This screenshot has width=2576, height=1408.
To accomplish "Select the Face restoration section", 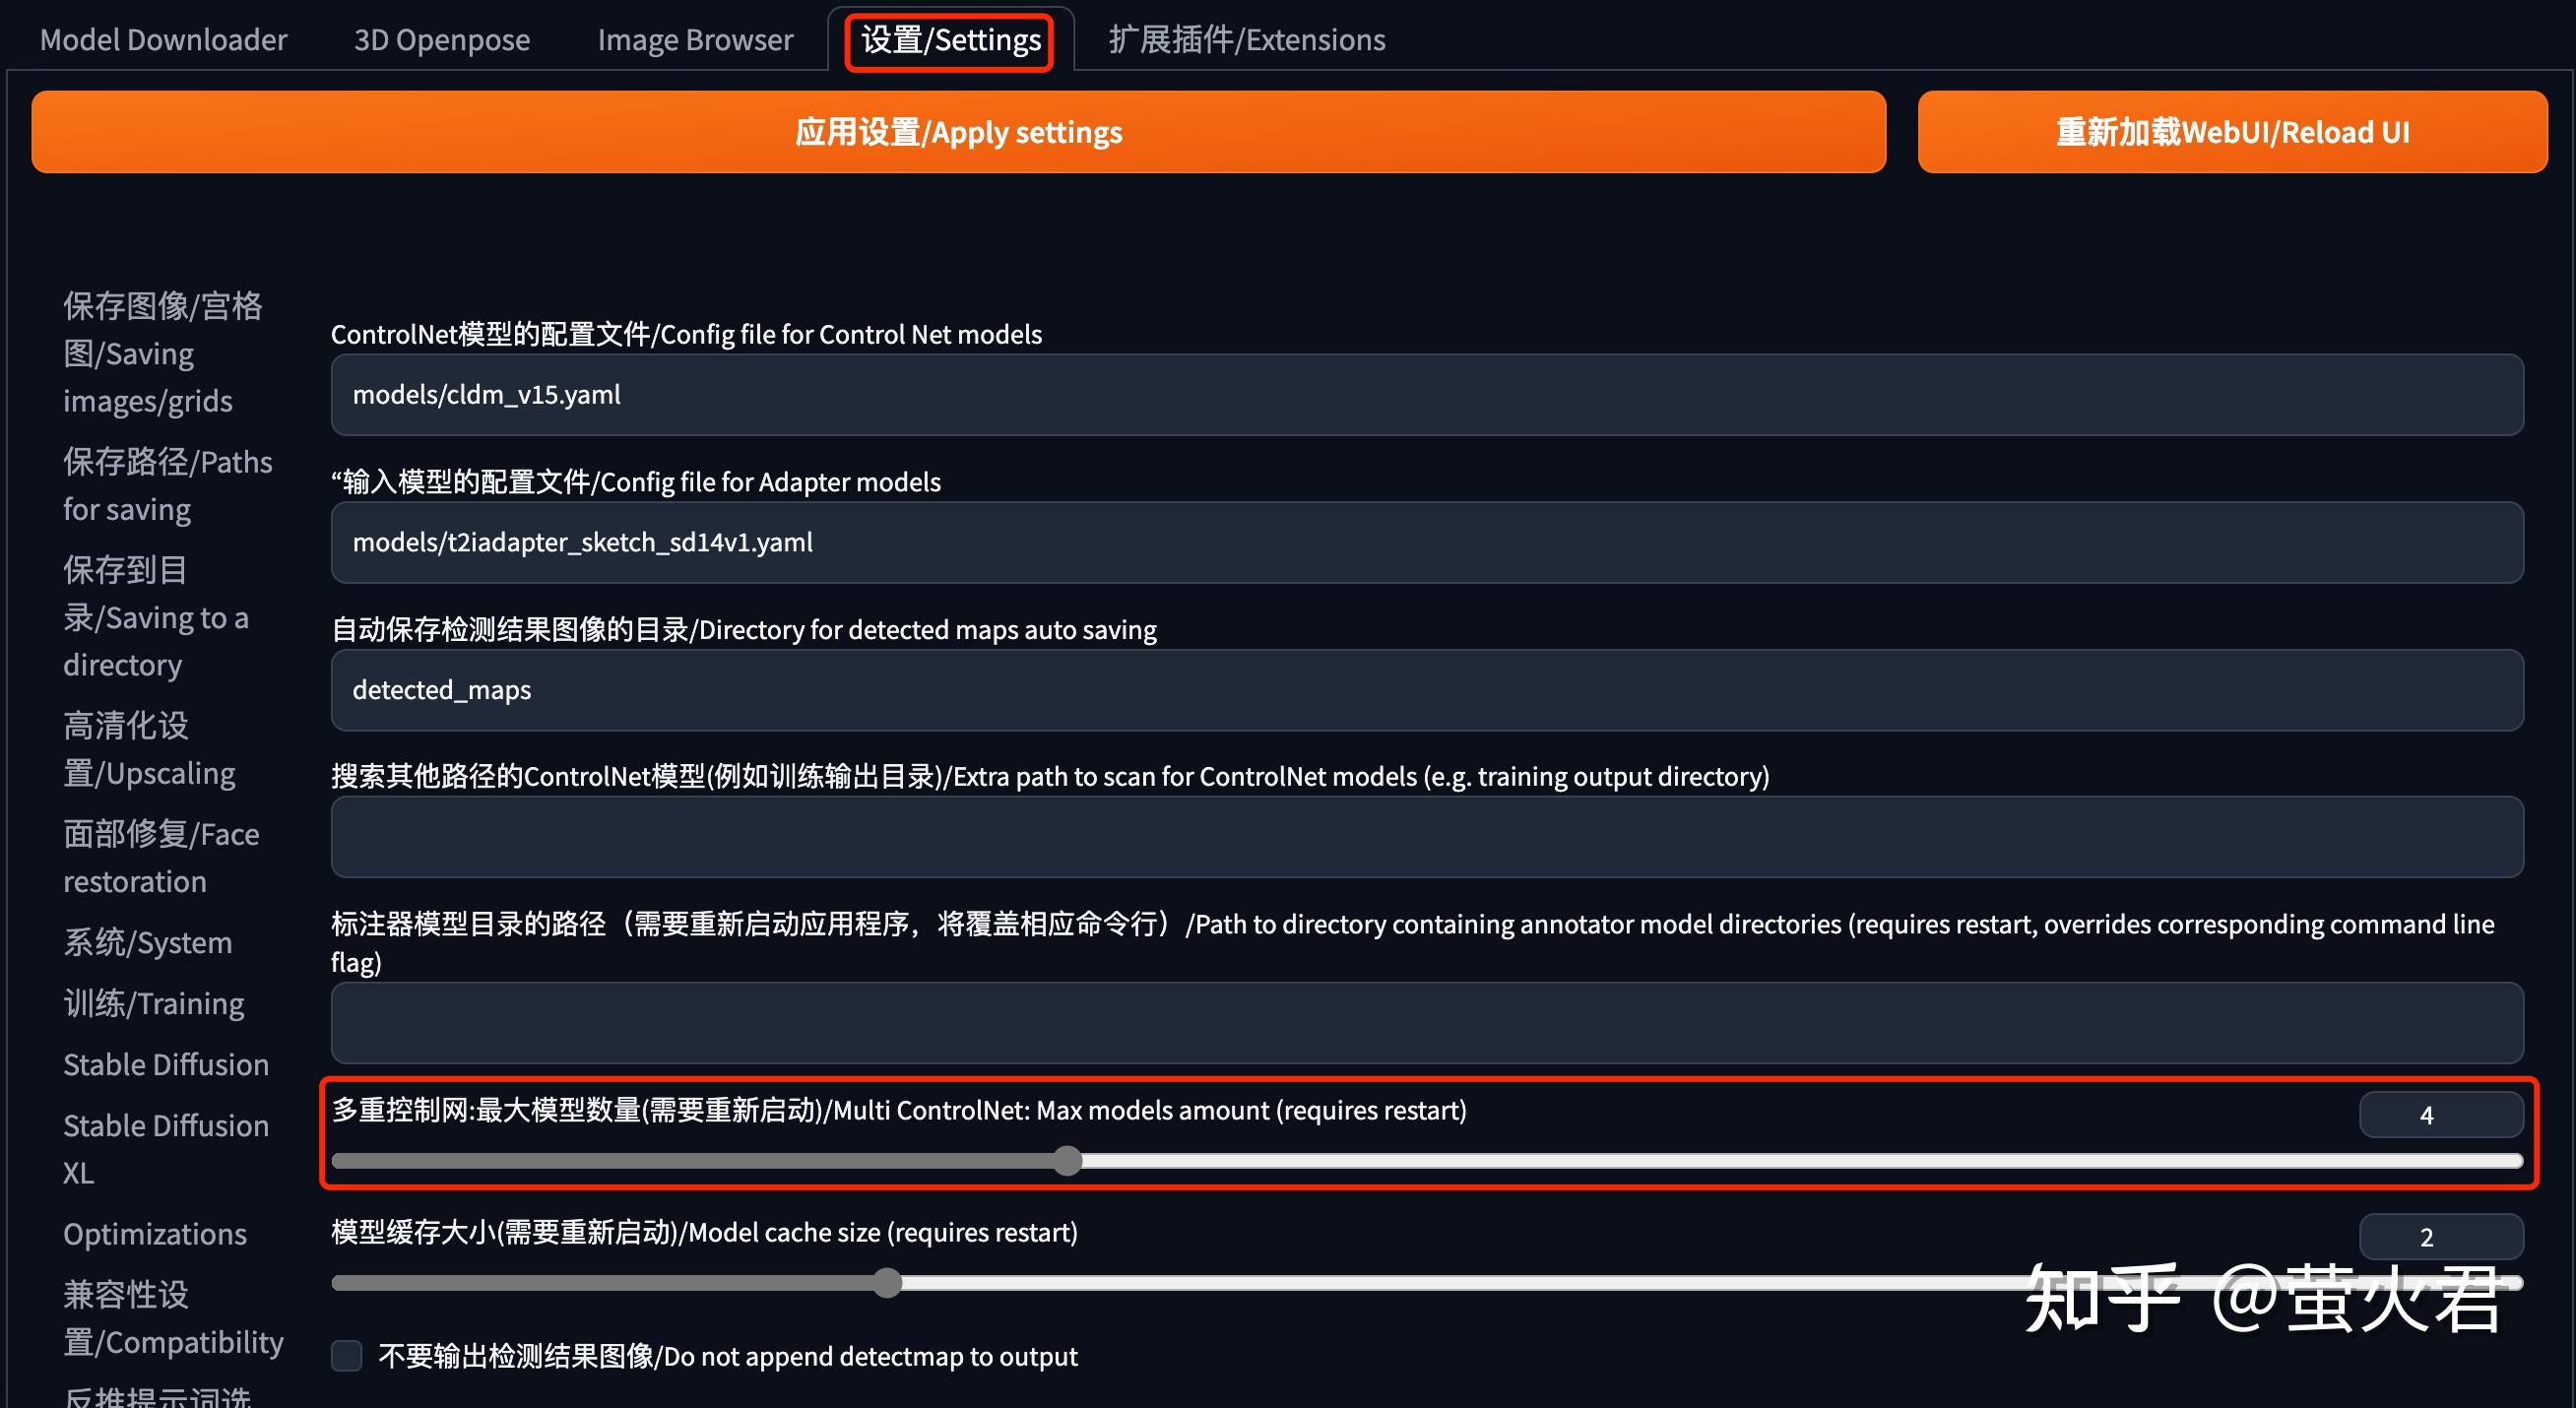I will tap(160, 857).
